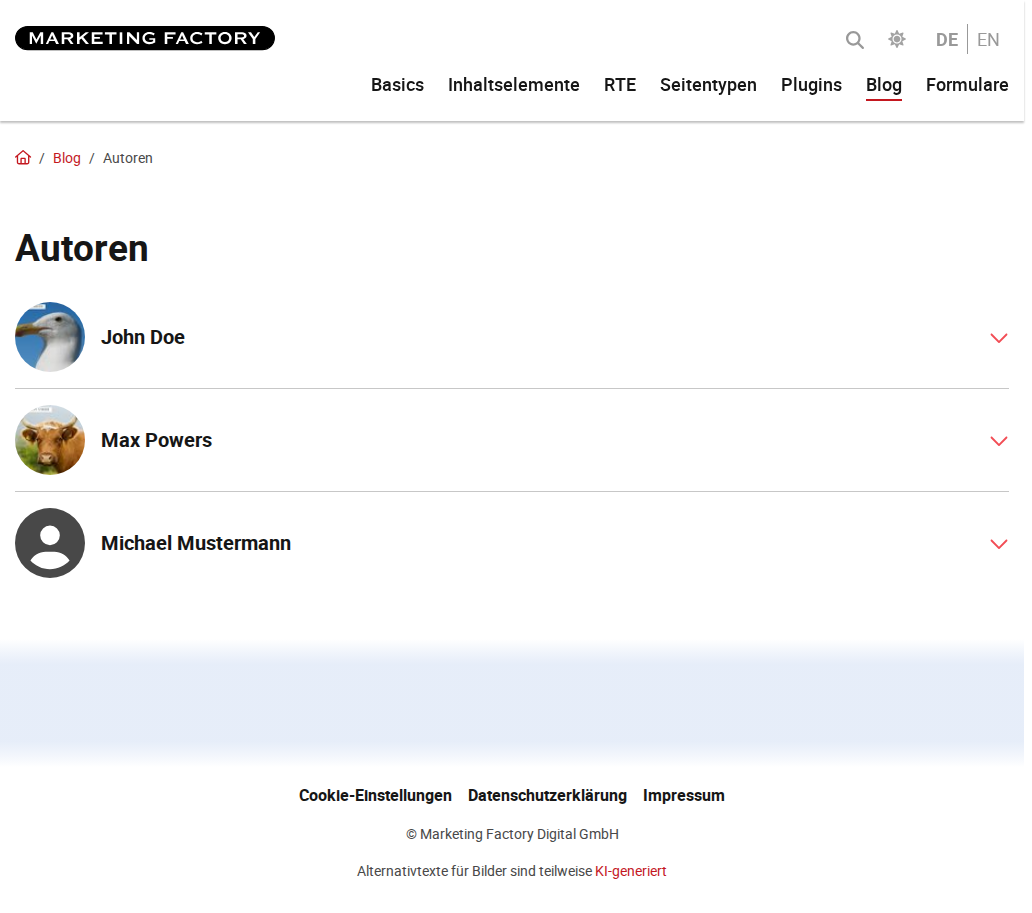Expand the Michael Mustermann chevron

click(998, 544)
